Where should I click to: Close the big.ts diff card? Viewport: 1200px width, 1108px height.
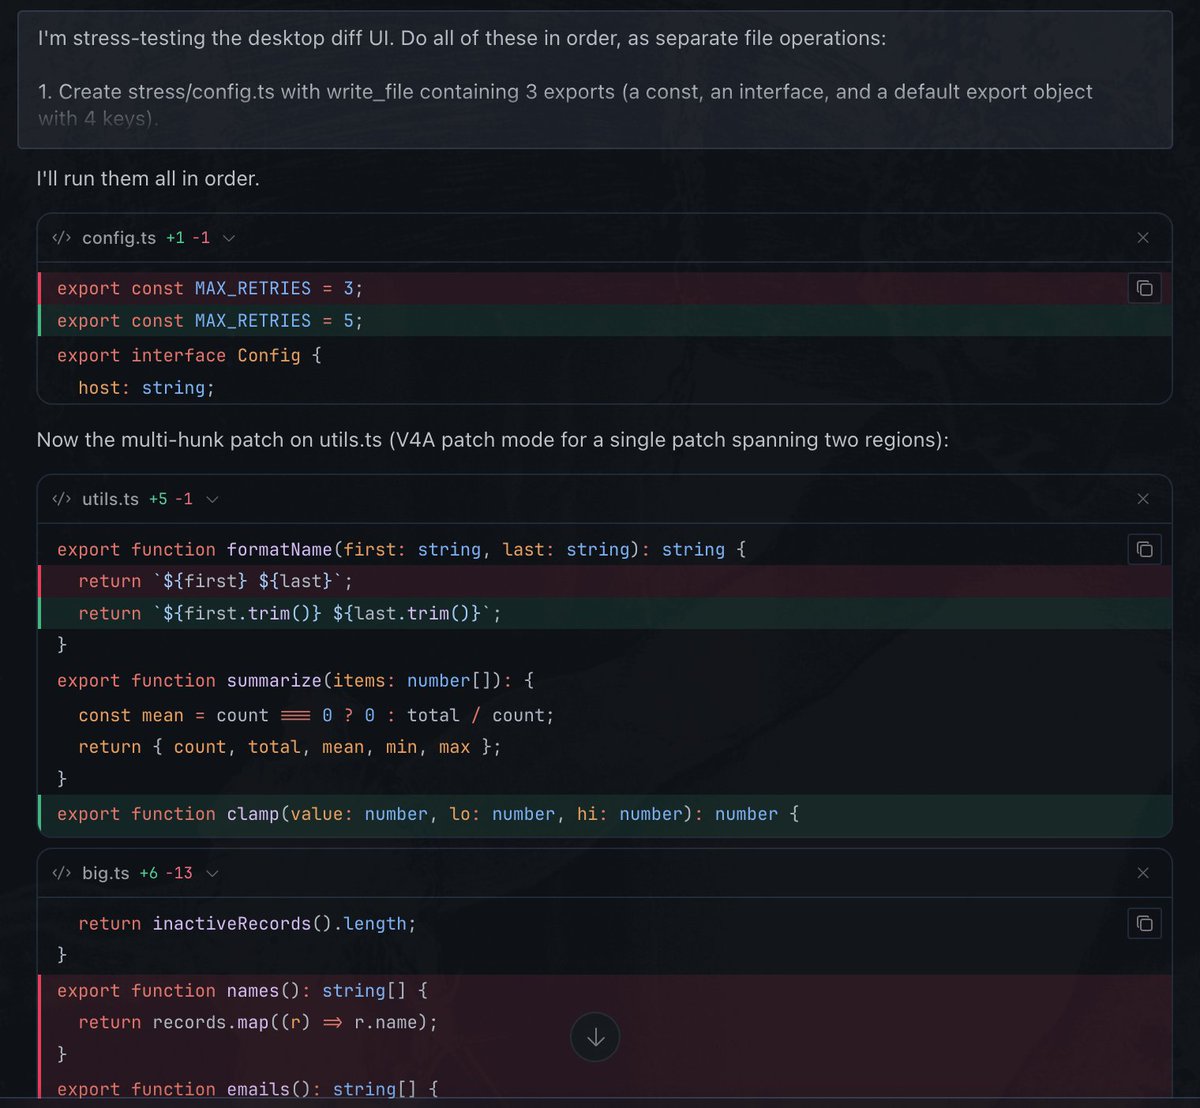(x=1143, y=873)
